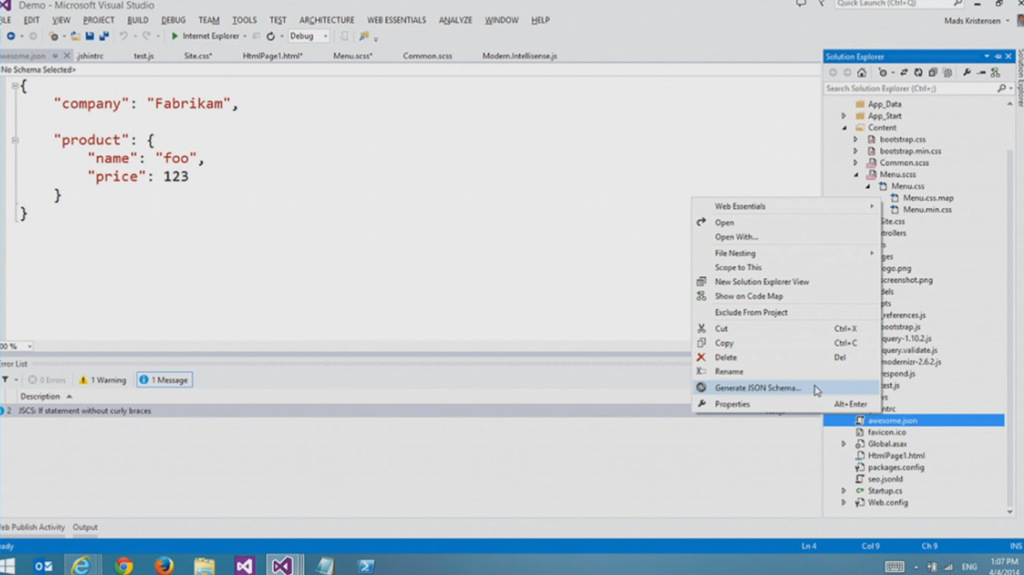This screenshot has height=575, width=1024.
Task: Open the Debug configuration dropdown
Action: 308,36
